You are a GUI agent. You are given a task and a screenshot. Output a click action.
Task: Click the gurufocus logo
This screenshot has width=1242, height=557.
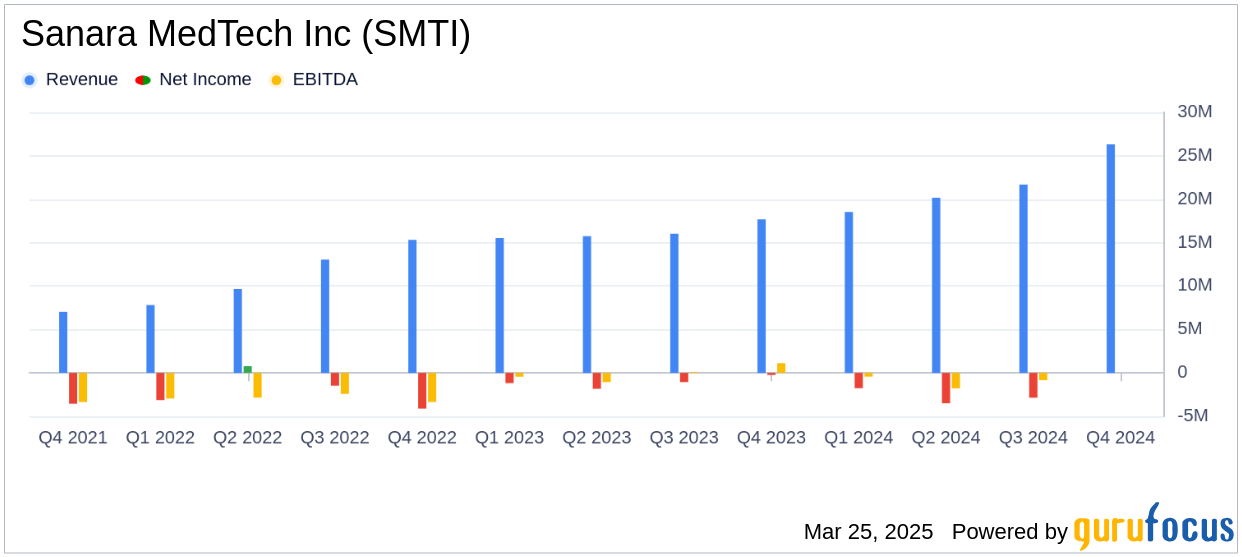click(1153, 526)
